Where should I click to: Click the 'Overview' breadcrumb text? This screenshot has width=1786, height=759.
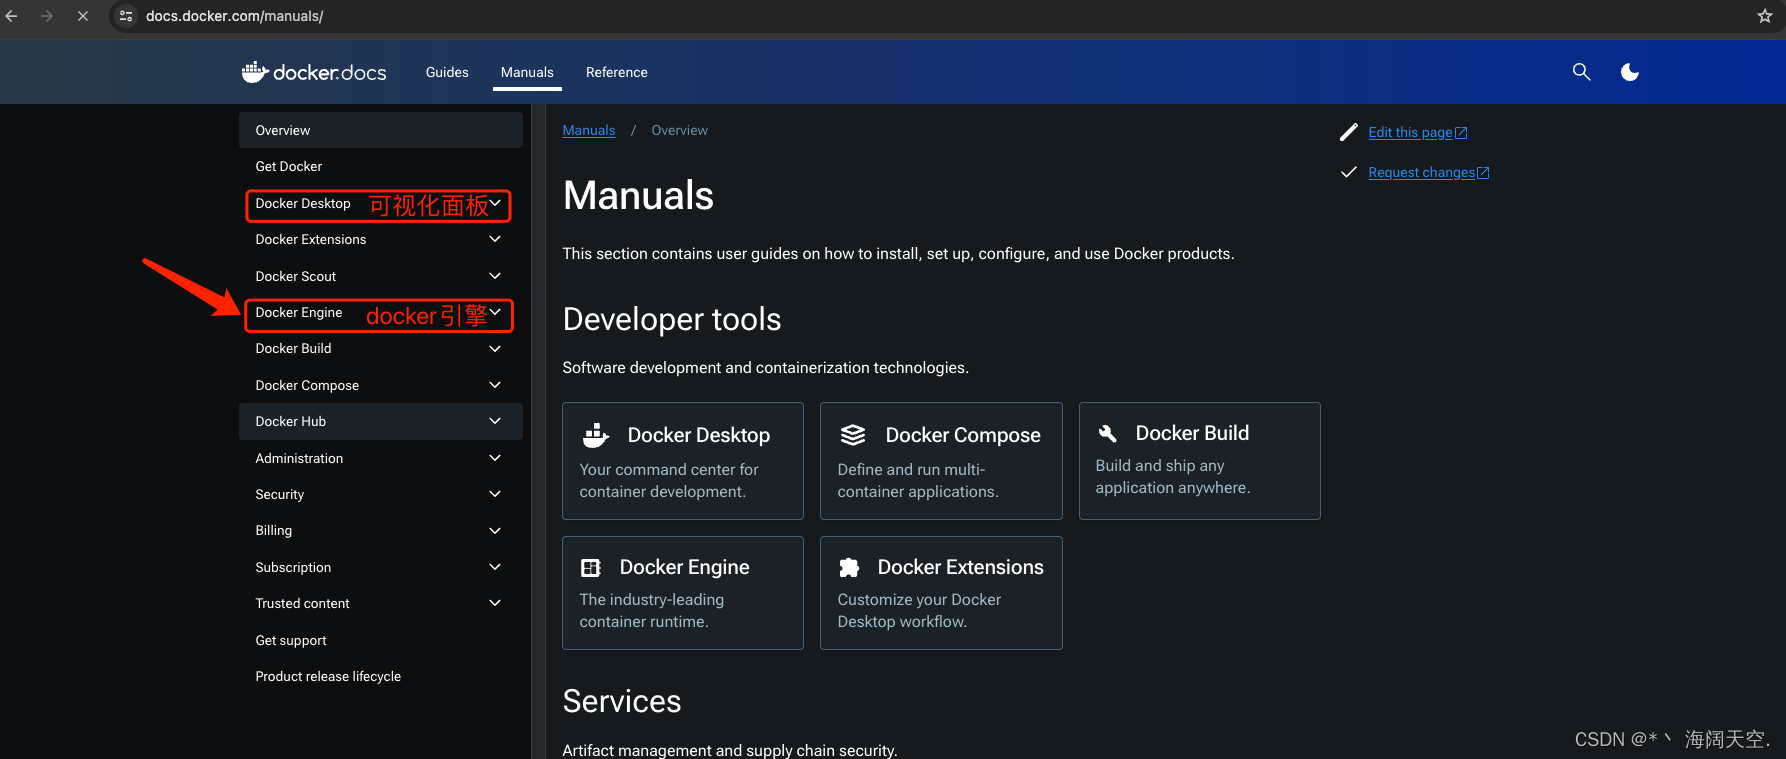click(x=680, y=130)
